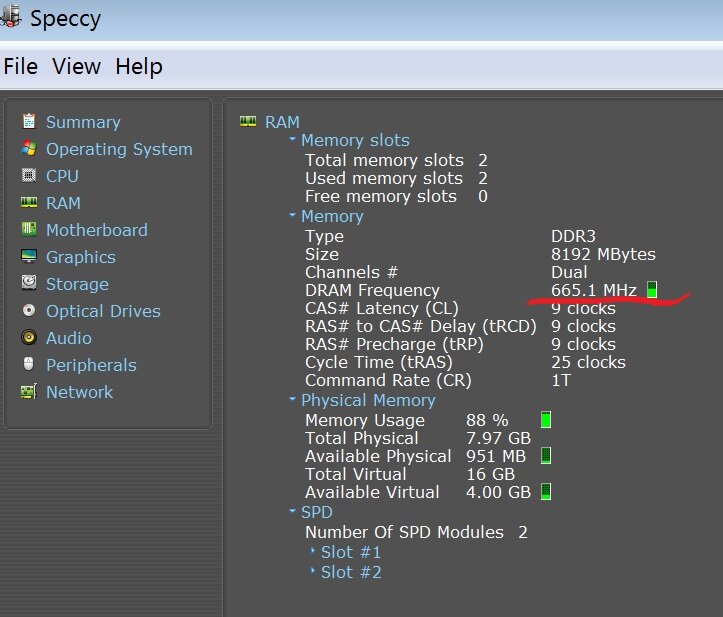Click the RAM icon beside the panel heading
This screenshot has width=723, height=617.
248,121
